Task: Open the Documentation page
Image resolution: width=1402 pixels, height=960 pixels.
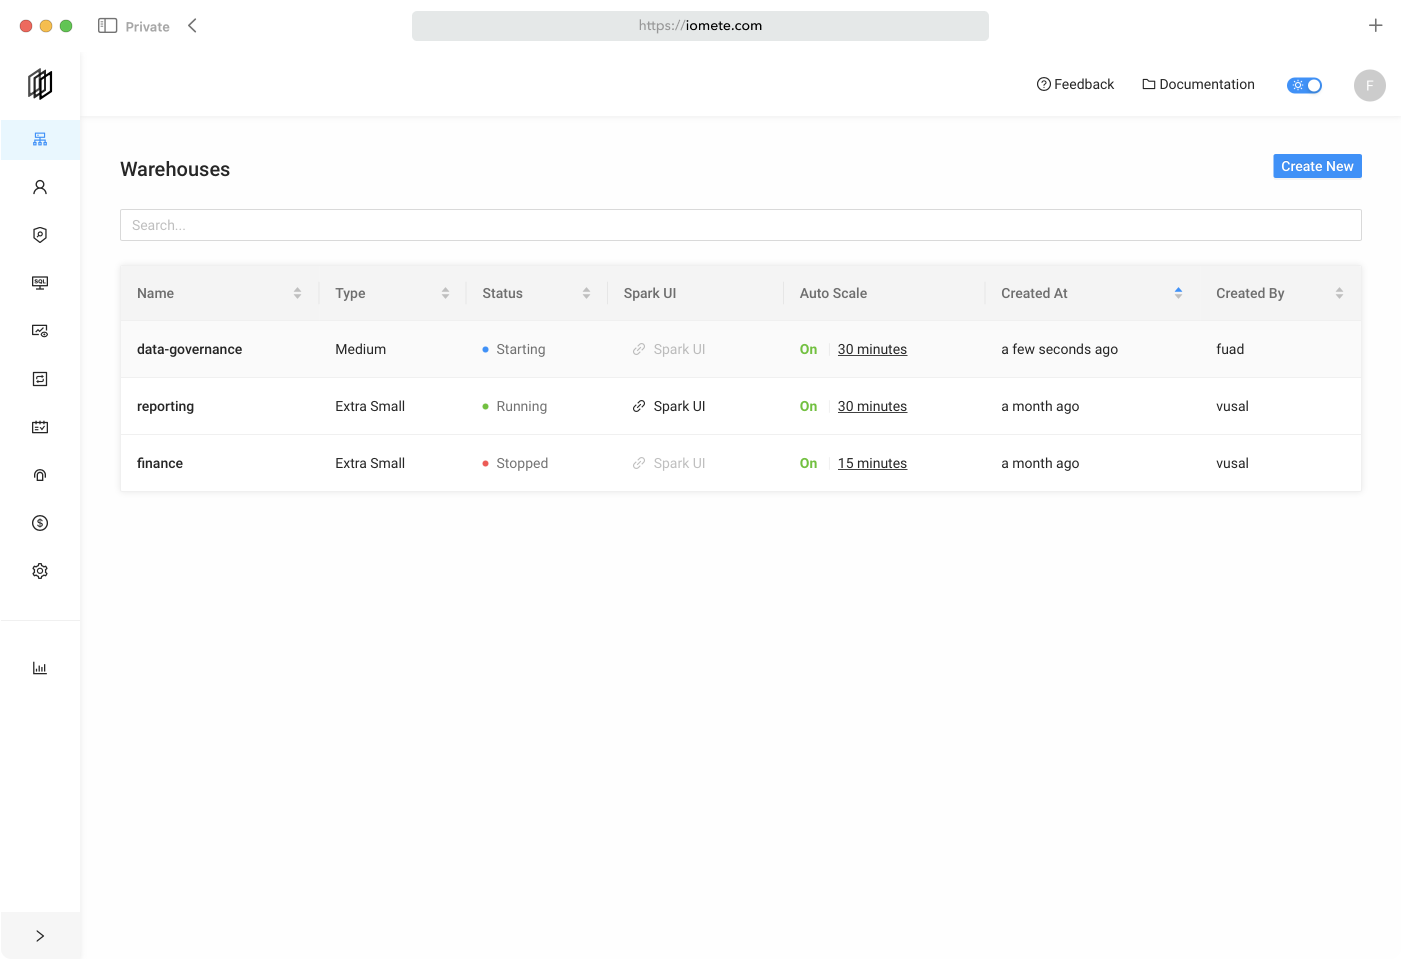Action: [x=1197, y=84]
